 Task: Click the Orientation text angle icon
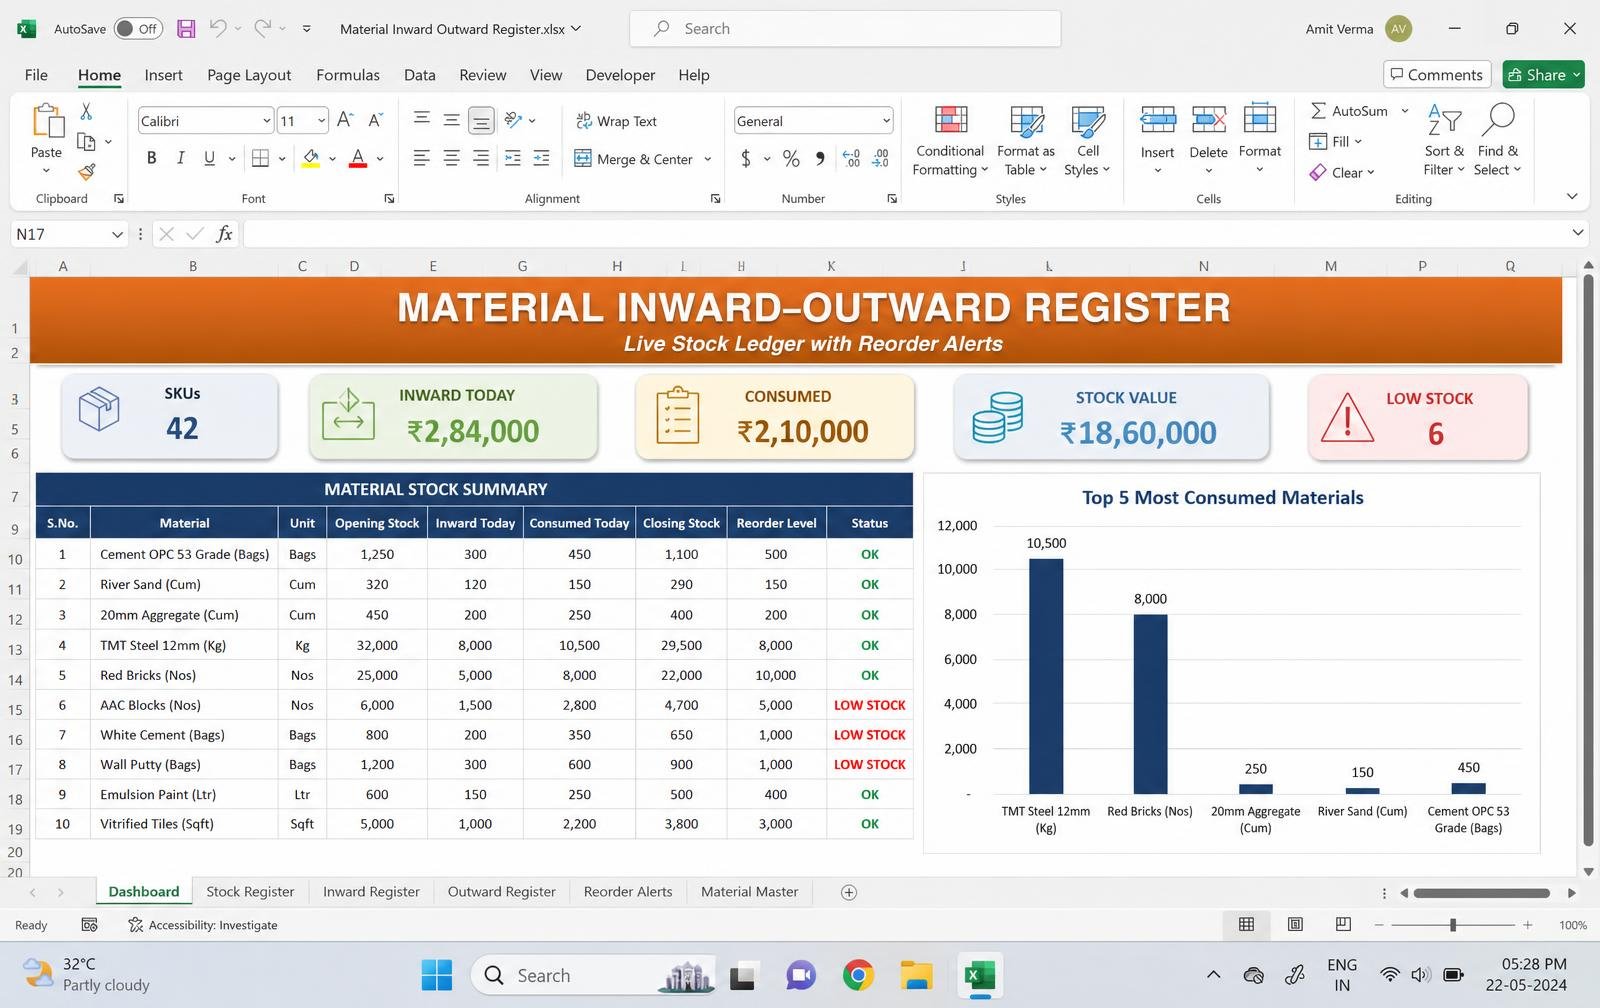513,120
